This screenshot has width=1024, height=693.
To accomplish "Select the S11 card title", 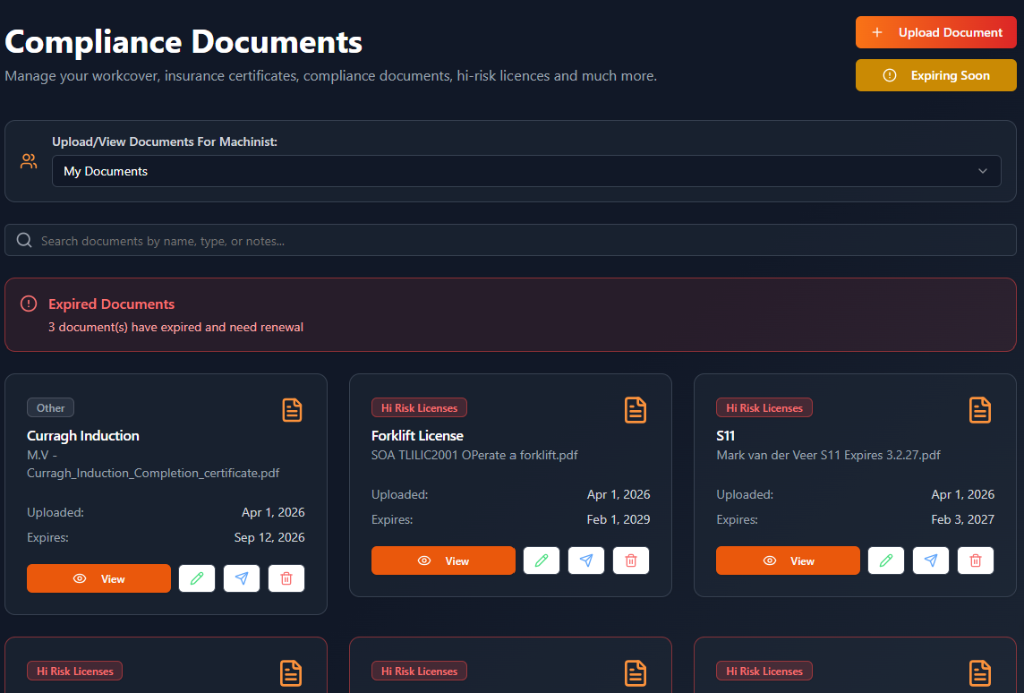I will [726, 436].
